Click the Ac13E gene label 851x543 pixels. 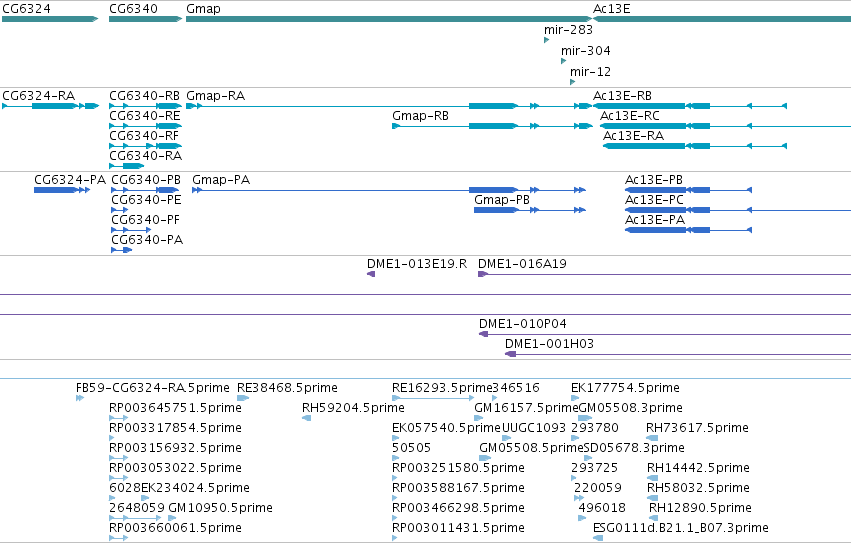612,9
